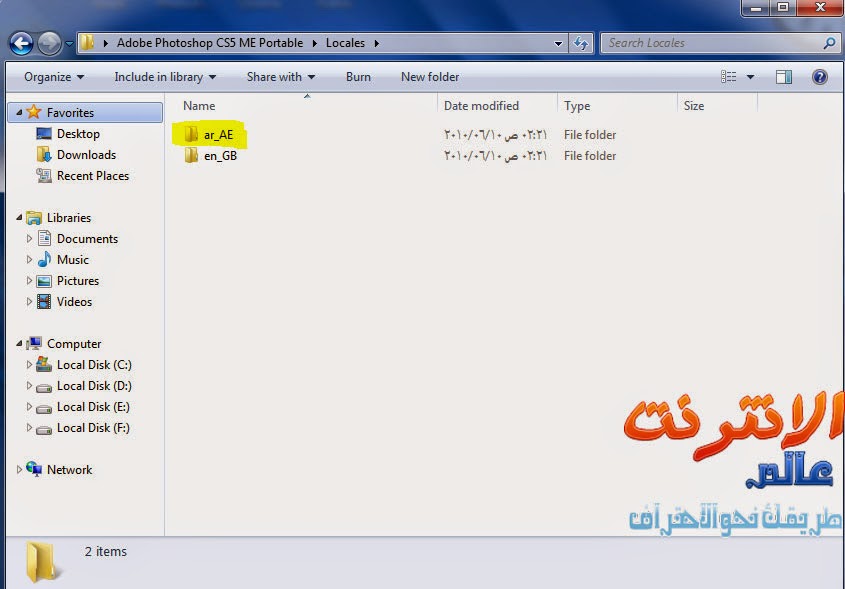Open Local Disk (F:)
This screenshot has width=845, height=589.
tap(93, 428)
